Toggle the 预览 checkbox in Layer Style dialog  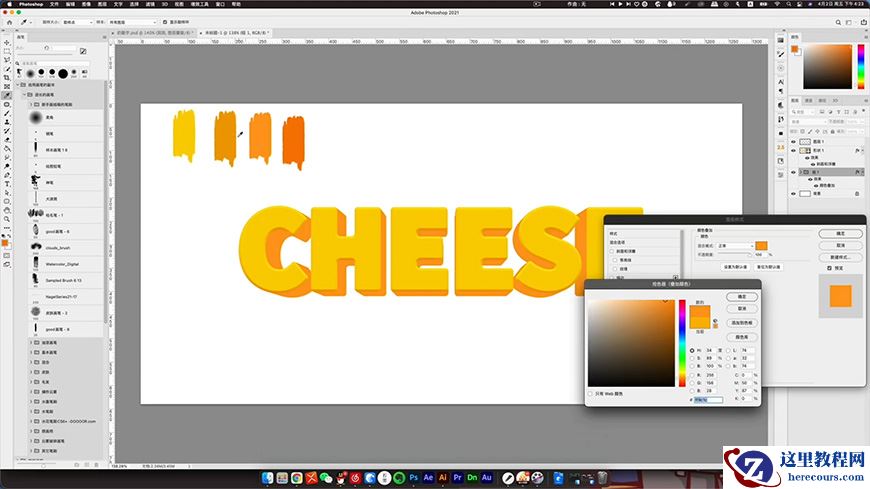tap(829, 268)
